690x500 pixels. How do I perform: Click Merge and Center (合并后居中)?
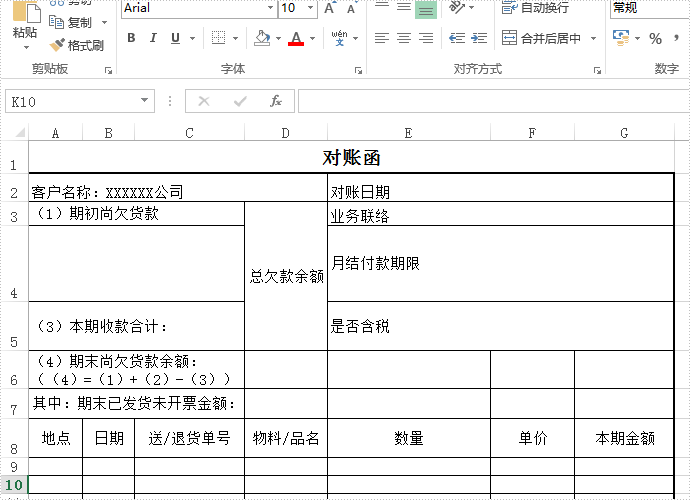point(541,38)
